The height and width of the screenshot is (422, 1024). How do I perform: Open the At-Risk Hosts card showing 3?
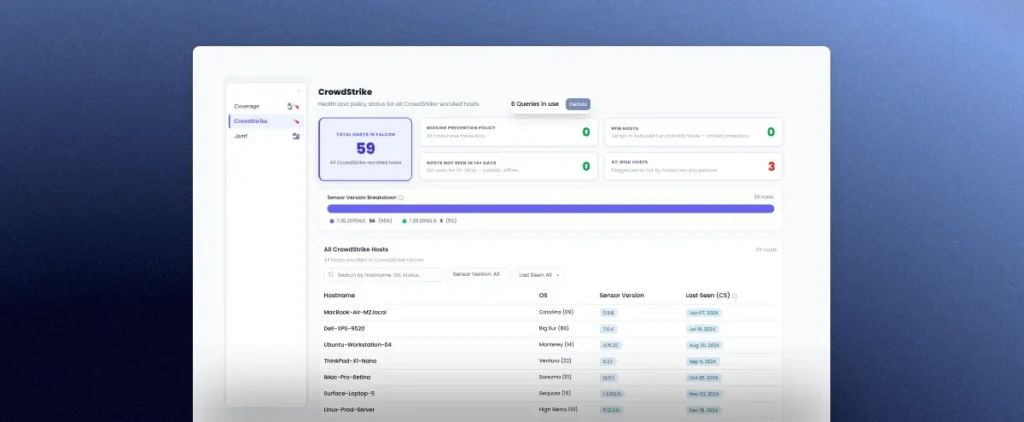pos(693,167)
